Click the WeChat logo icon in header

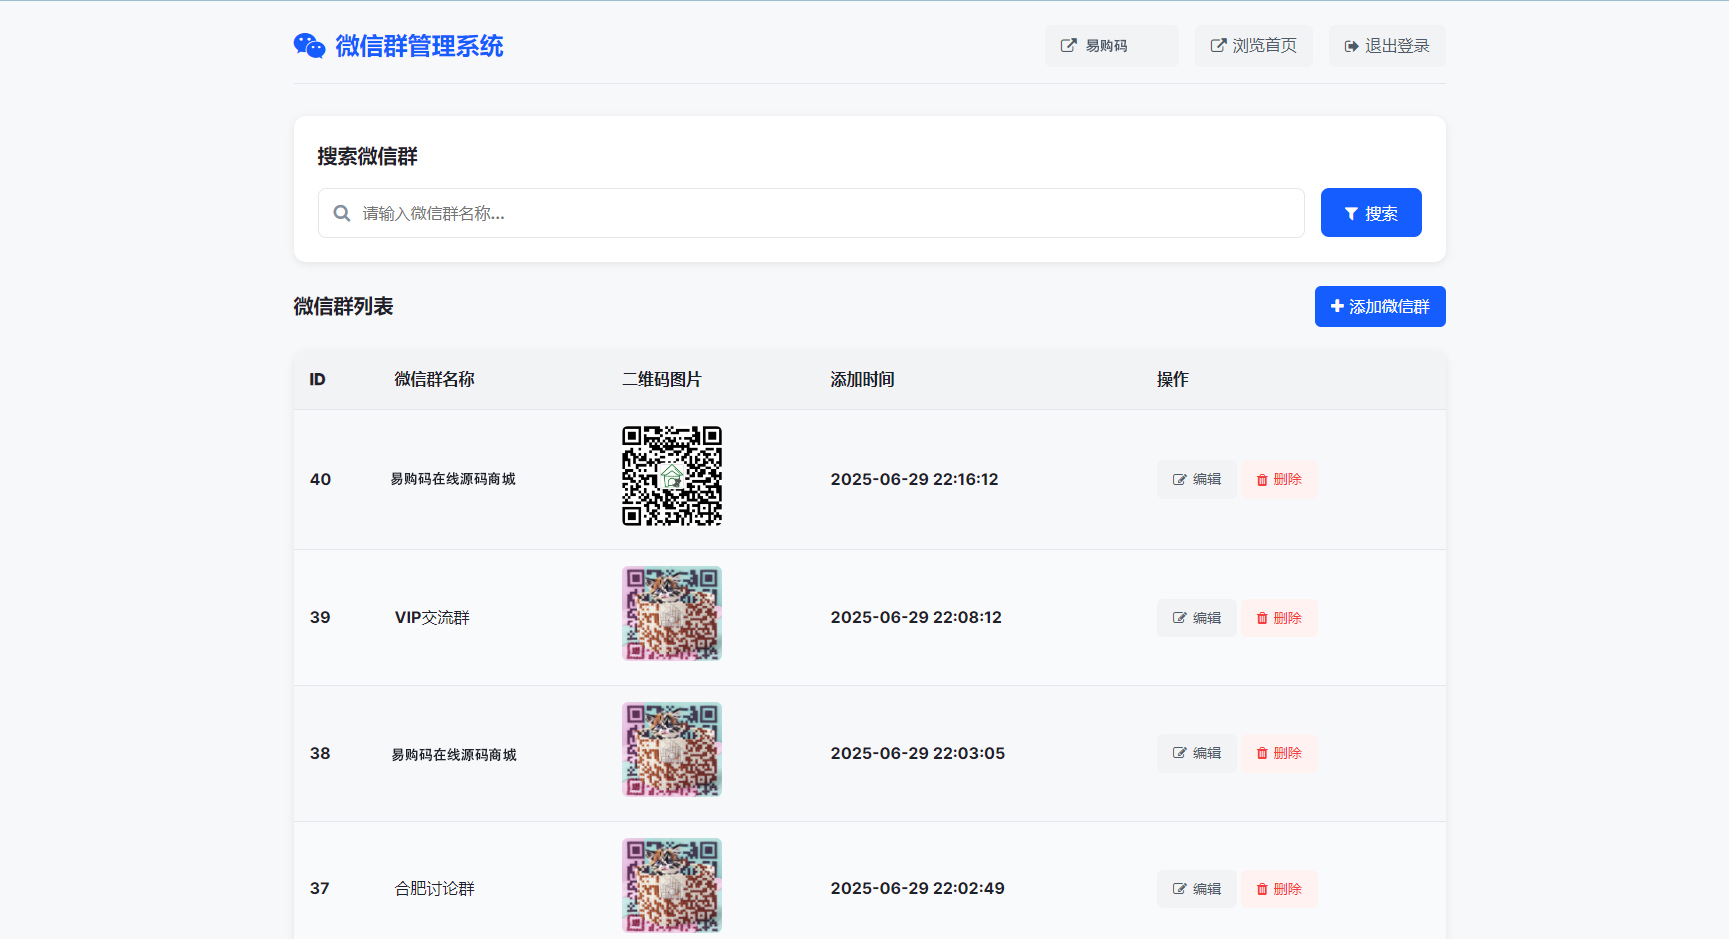pyautogui.click(x=309, y=46)
